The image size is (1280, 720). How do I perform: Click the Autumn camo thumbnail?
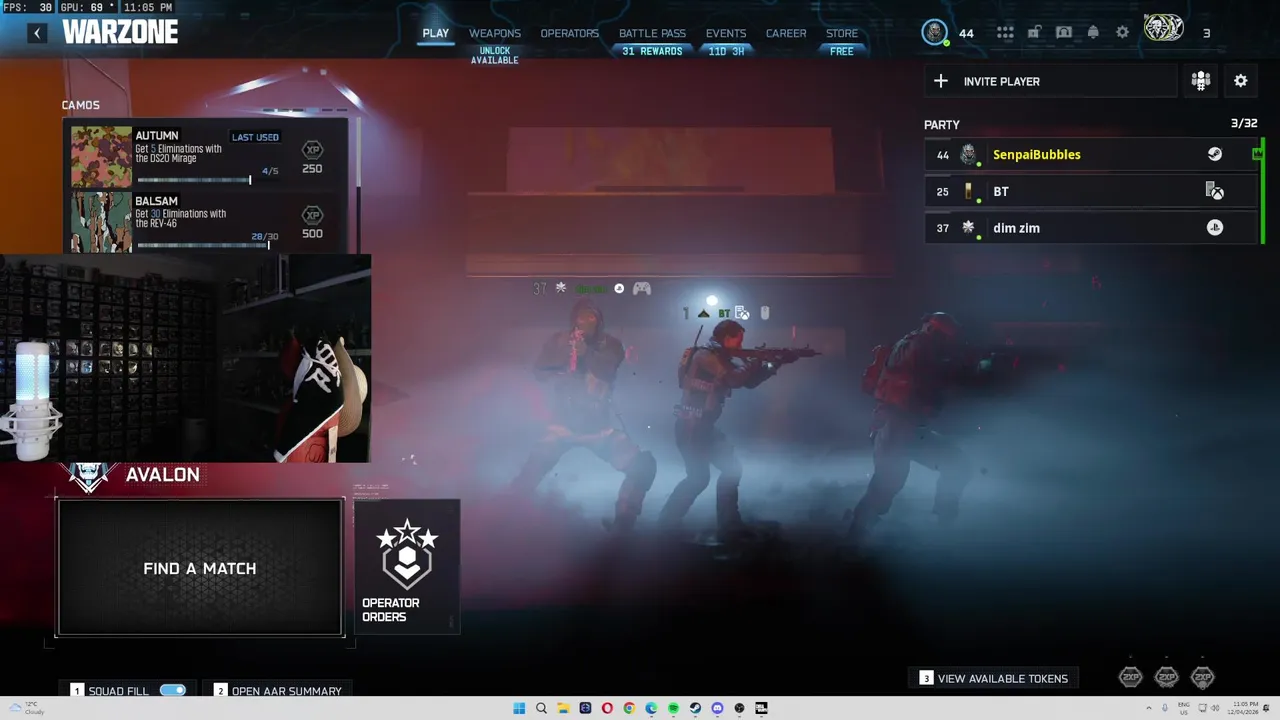coord(101,156)
